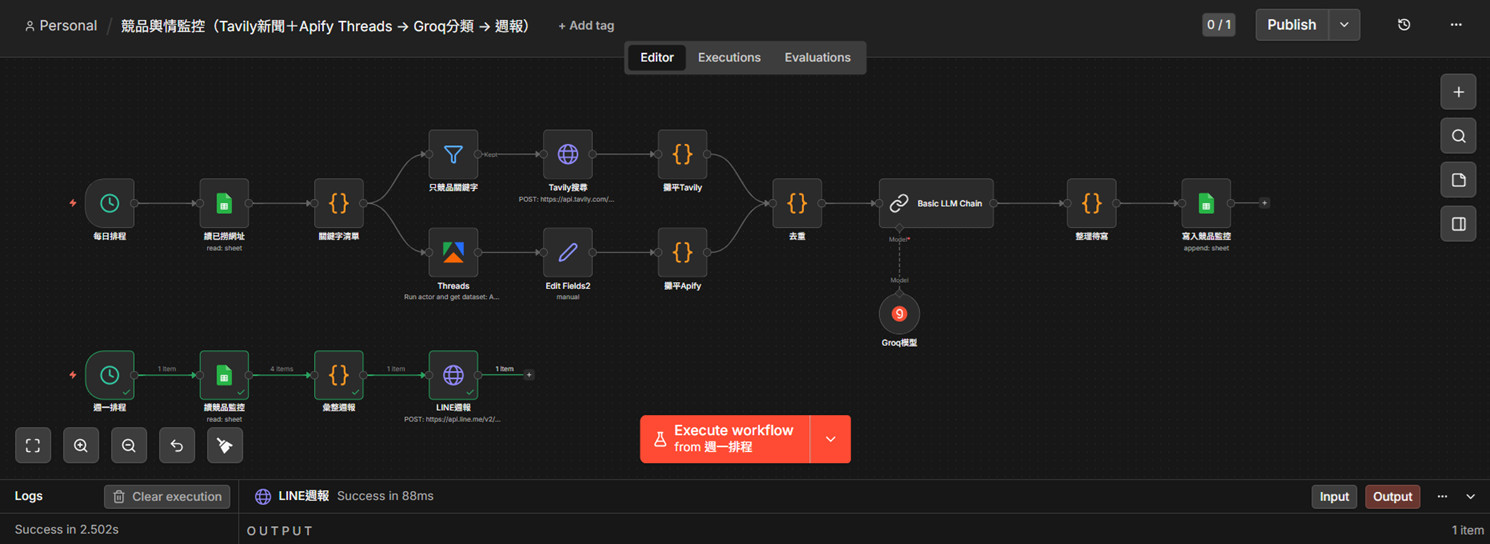Tidy up the workflow nodes
Image resolution: width=1490 pixels, height=544 pixels.
[225, 446]
